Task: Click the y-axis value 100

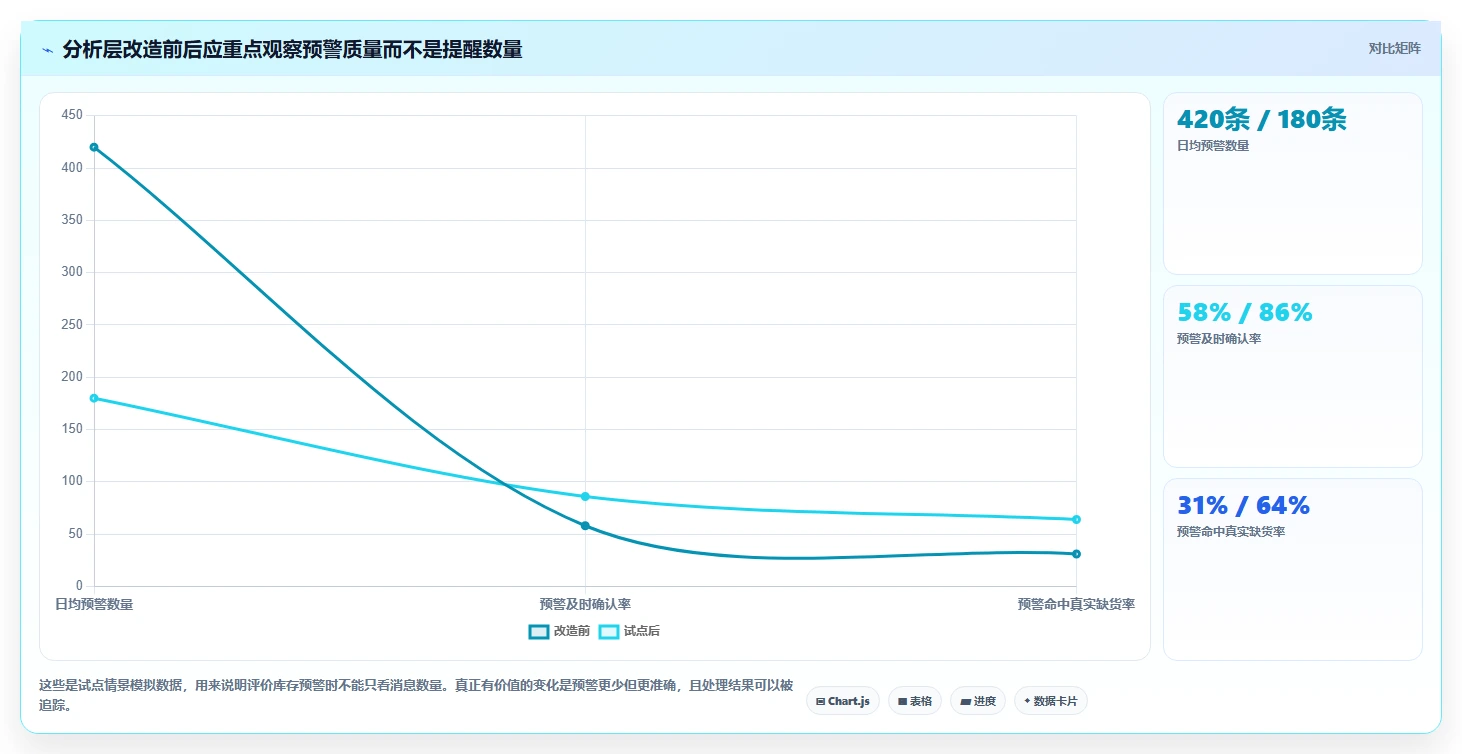Action: [72, 481]
